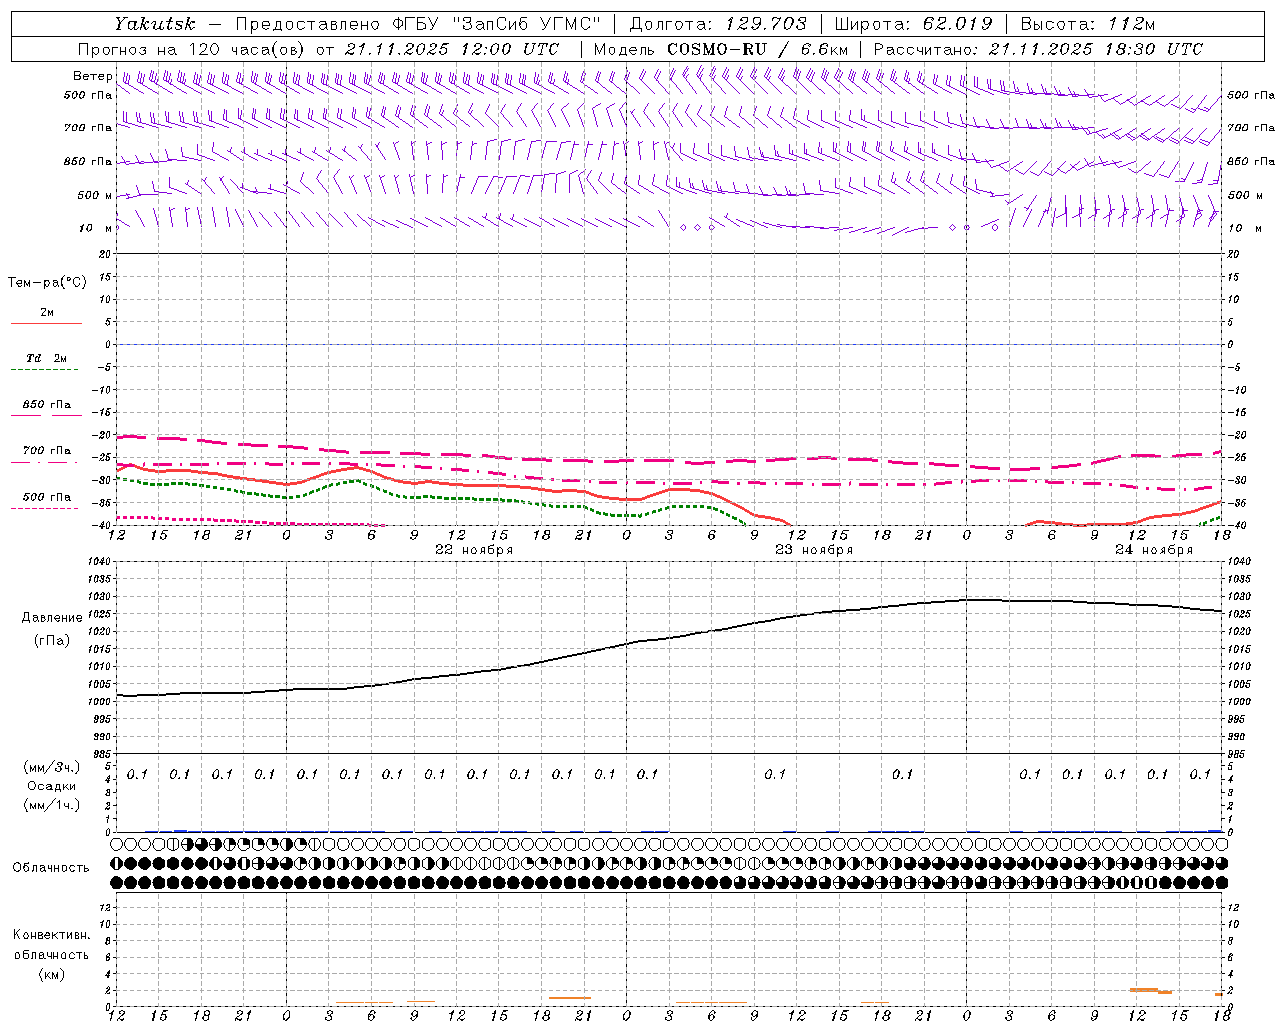1280x1024 pixels.
Task: Click the longitude value Долгота: 129.703
Action: point(717,24)
